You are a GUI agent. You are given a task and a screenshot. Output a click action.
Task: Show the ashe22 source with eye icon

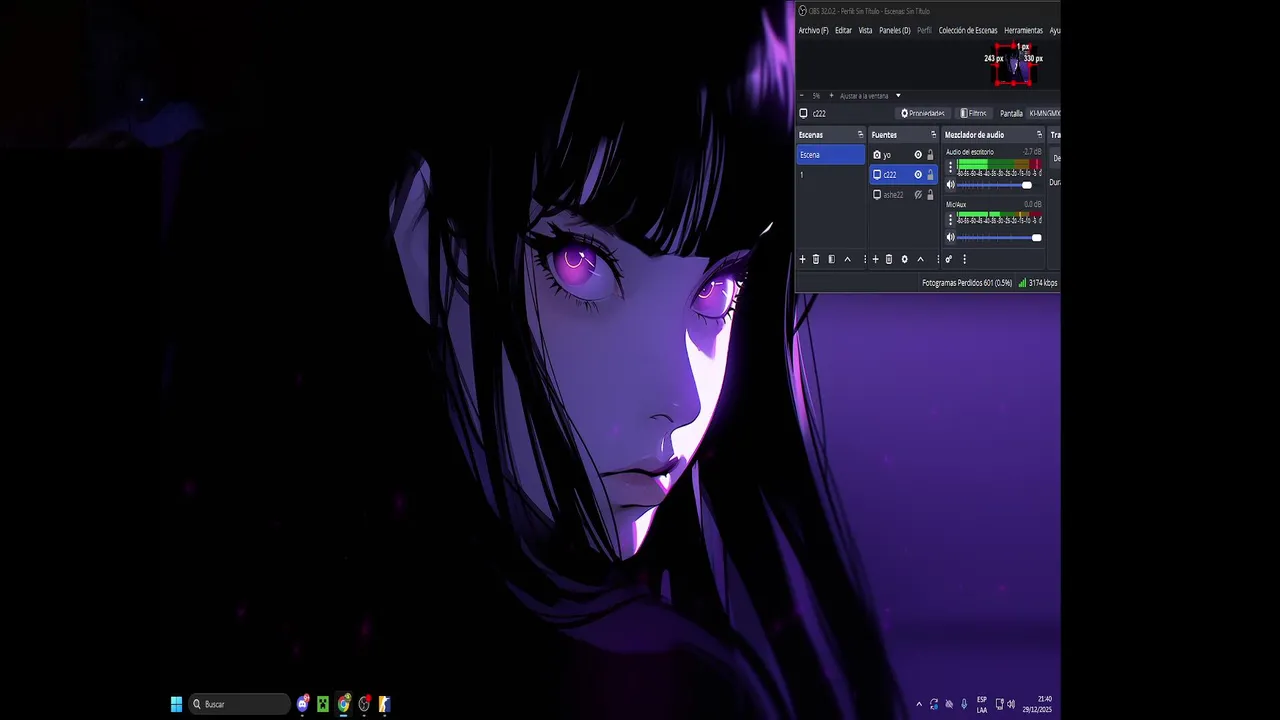(918, 195)
